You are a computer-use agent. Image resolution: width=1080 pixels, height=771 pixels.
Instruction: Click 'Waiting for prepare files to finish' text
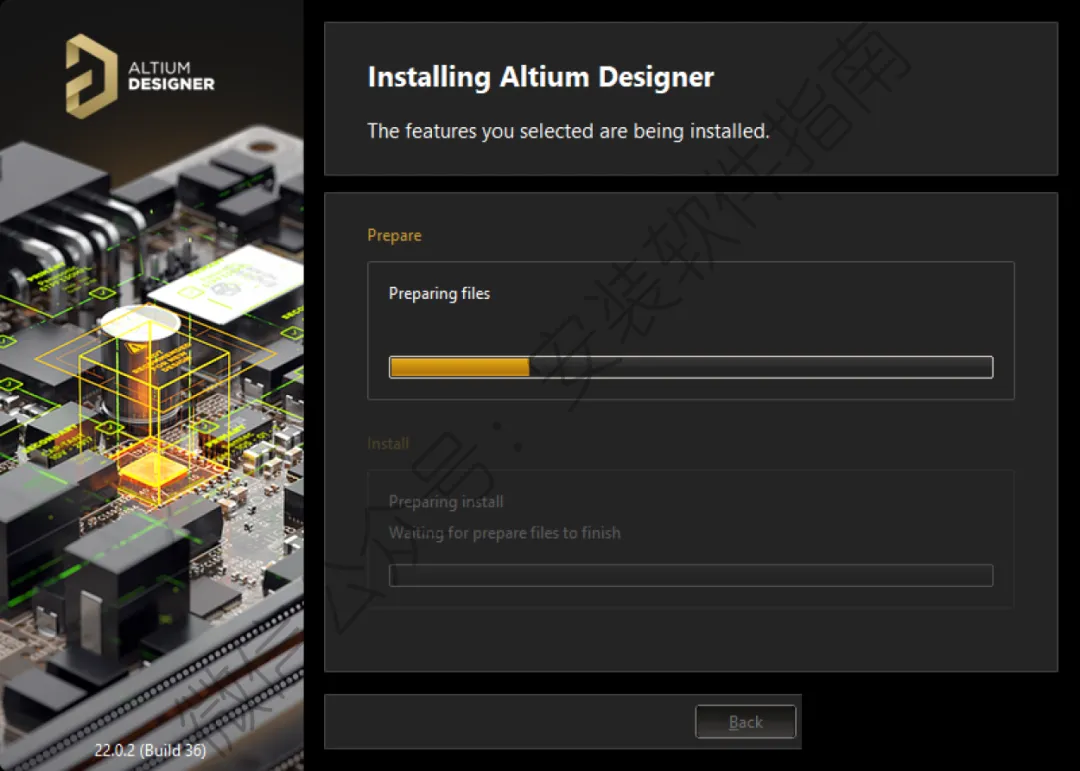[x=504, y=533]
